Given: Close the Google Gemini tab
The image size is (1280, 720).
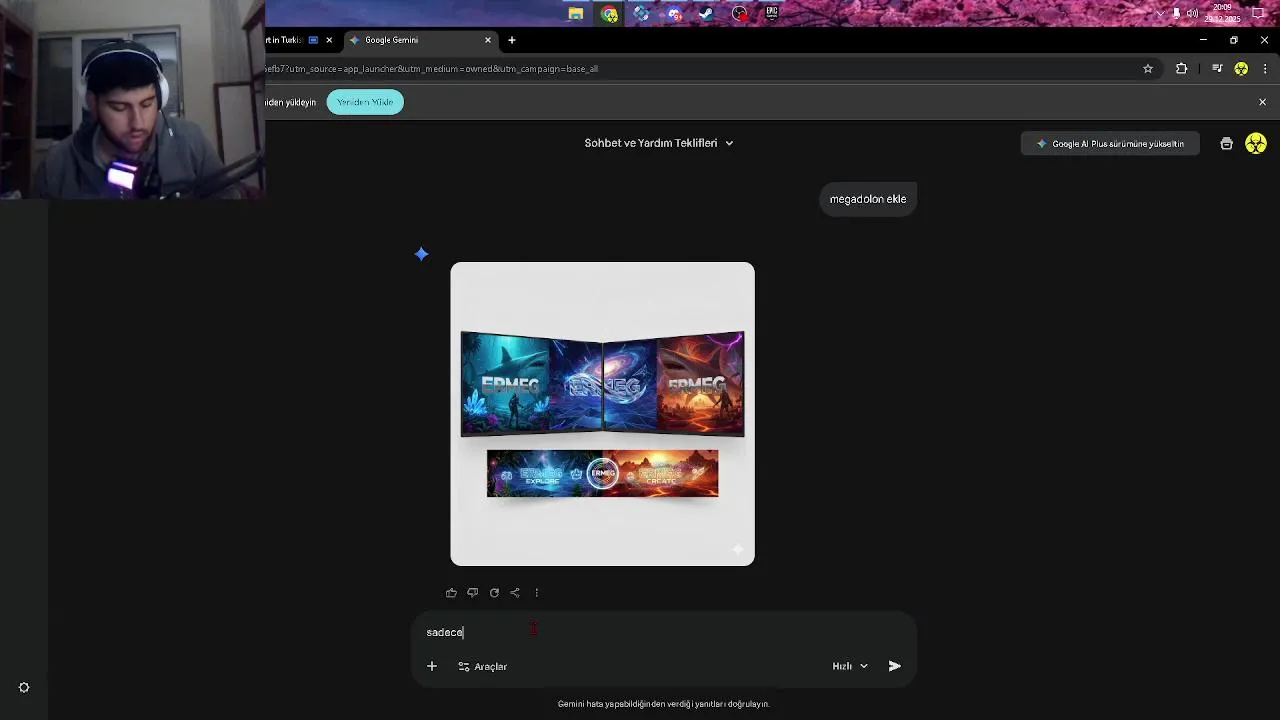Looking at the screenshot, I should click(488, 40).
